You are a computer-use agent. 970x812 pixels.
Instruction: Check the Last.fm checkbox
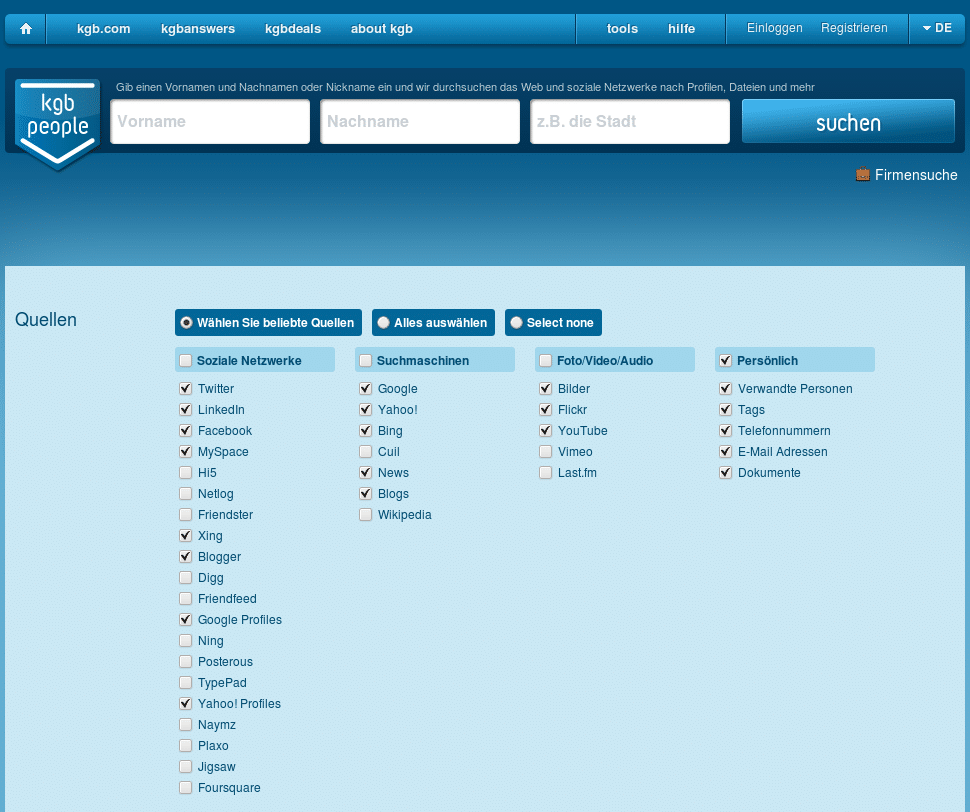tap(546, 472)
